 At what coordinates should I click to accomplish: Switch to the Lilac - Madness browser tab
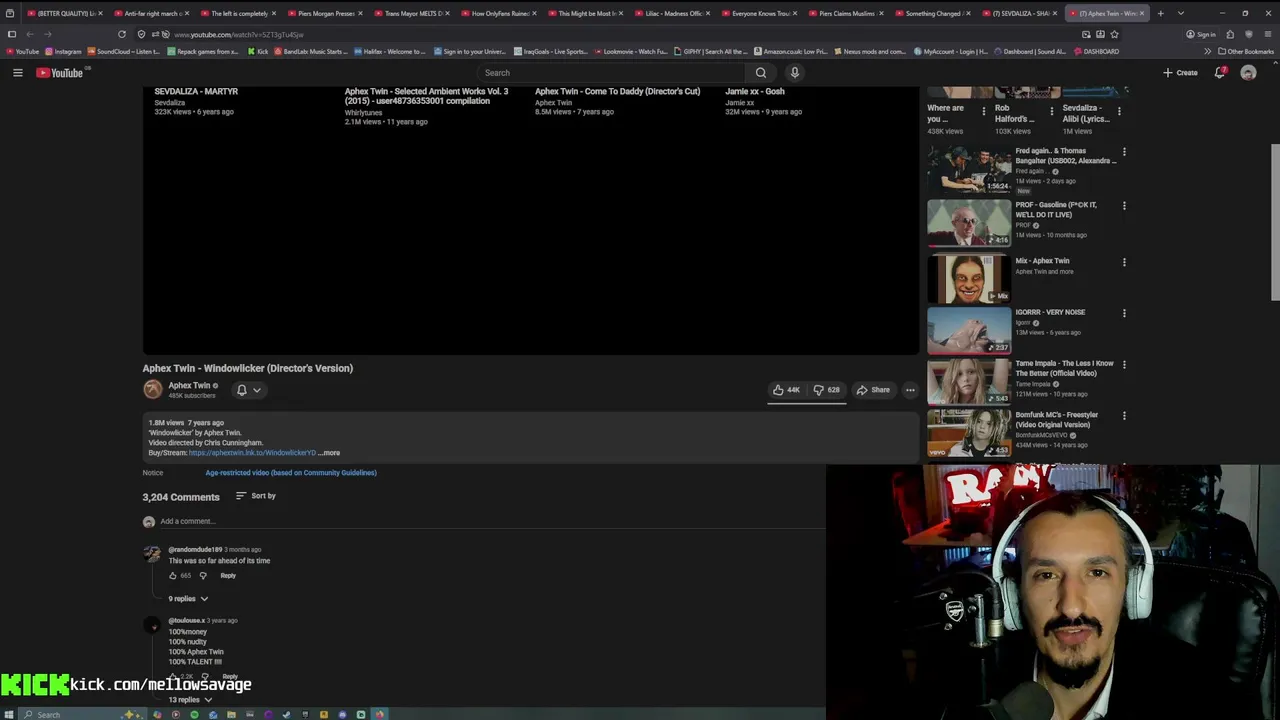(674, 13)
